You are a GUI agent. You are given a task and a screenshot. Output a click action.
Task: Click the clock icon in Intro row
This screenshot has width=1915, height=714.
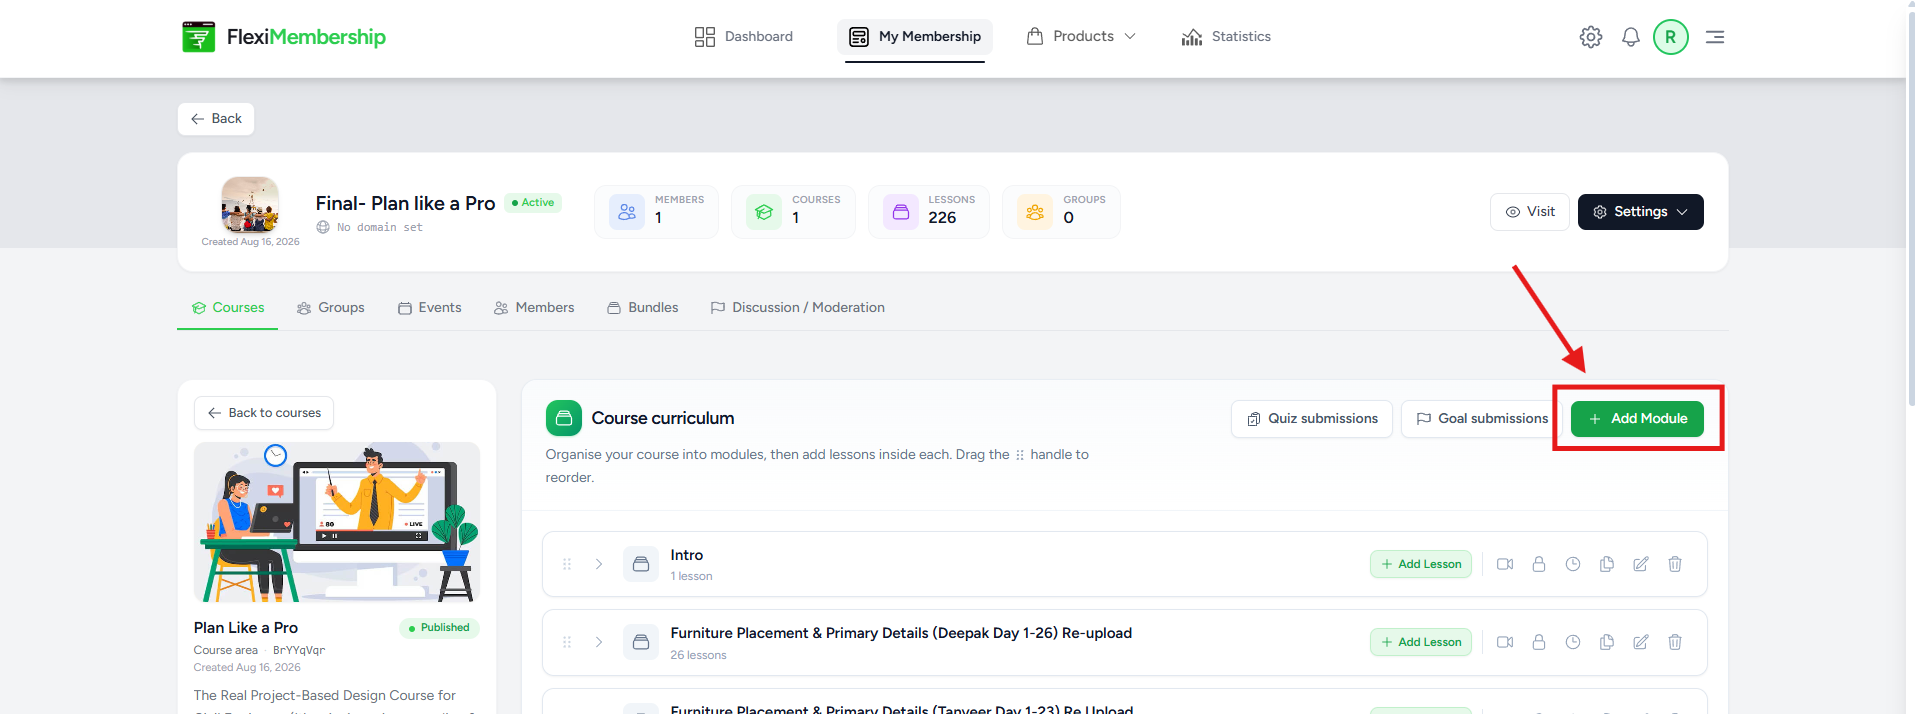[x=1573, y=564]
